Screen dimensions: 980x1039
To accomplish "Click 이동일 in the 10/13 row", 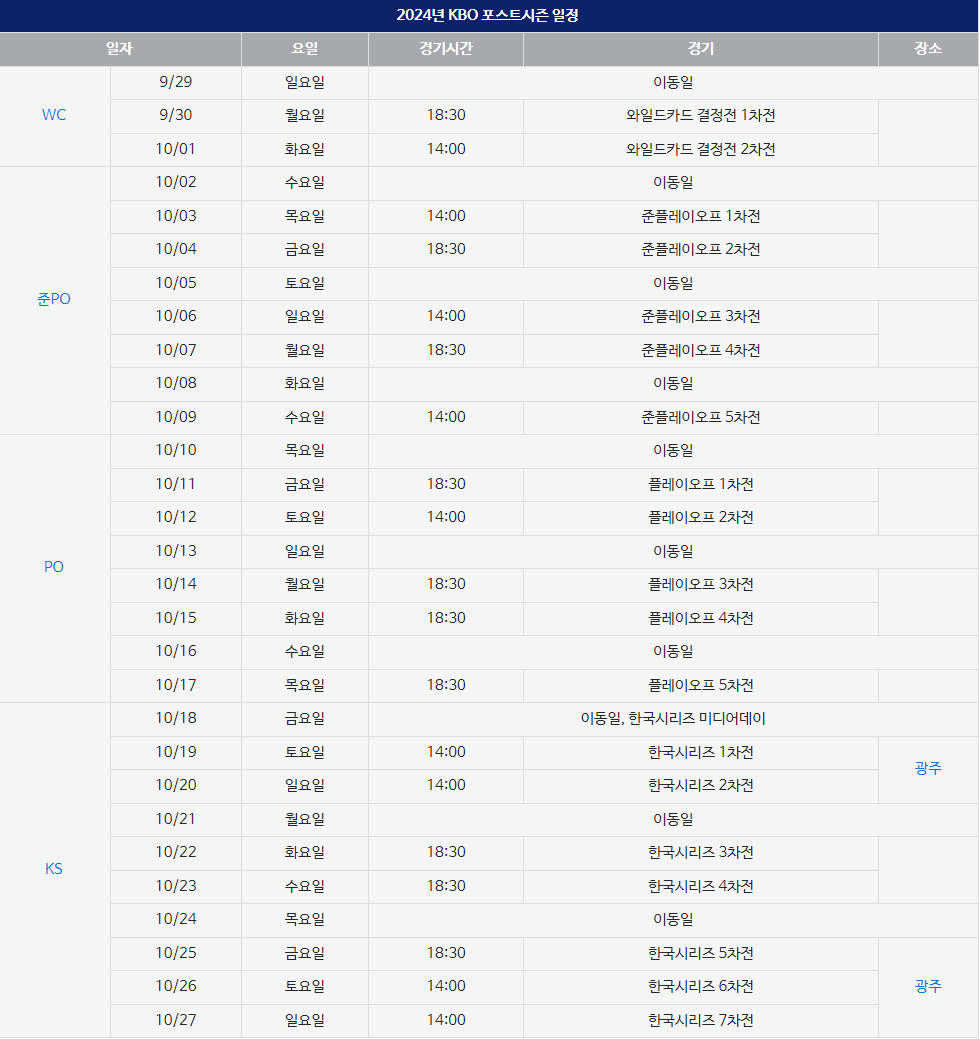I will pos(673,551).
